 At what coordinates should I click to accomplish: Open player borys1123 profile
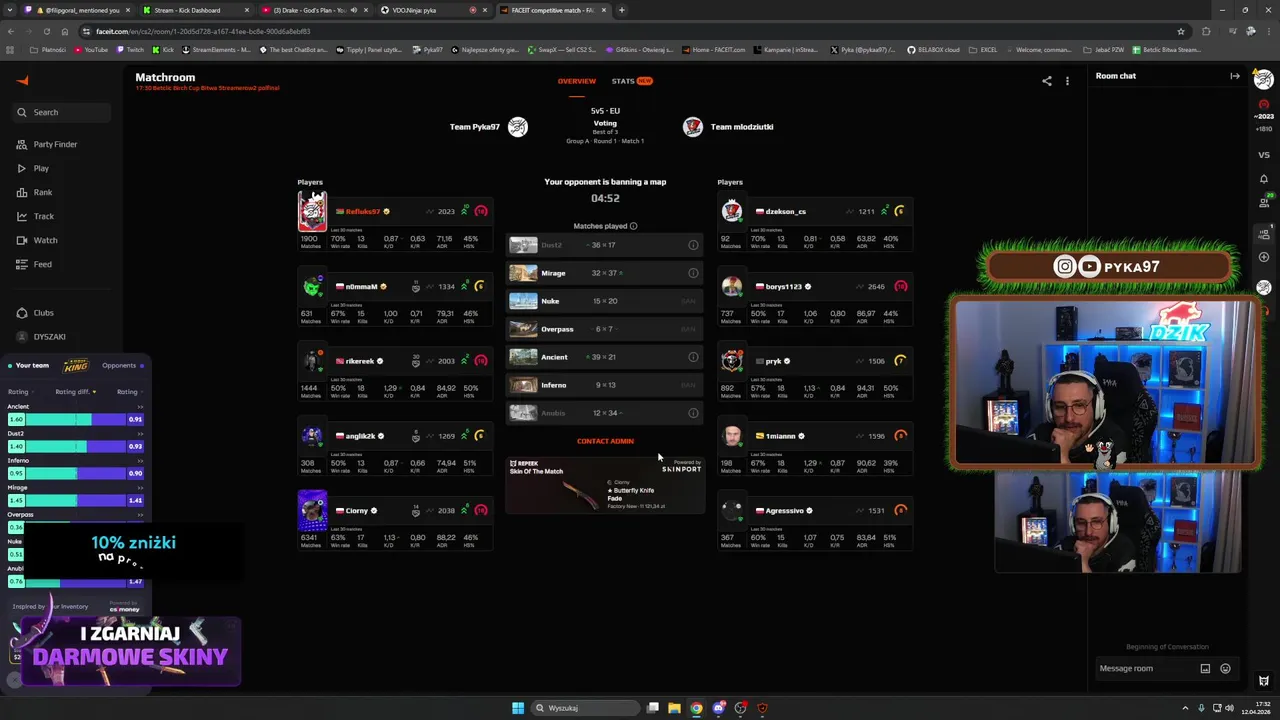[784, 287]
